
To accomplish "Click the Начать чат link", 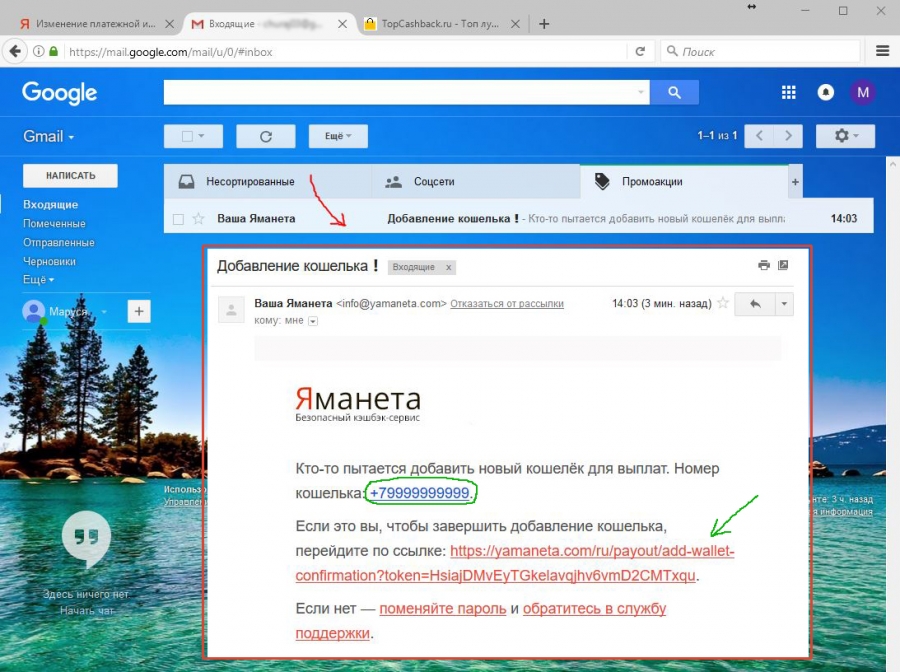I will pyautogui.click(x=87, y=611).
